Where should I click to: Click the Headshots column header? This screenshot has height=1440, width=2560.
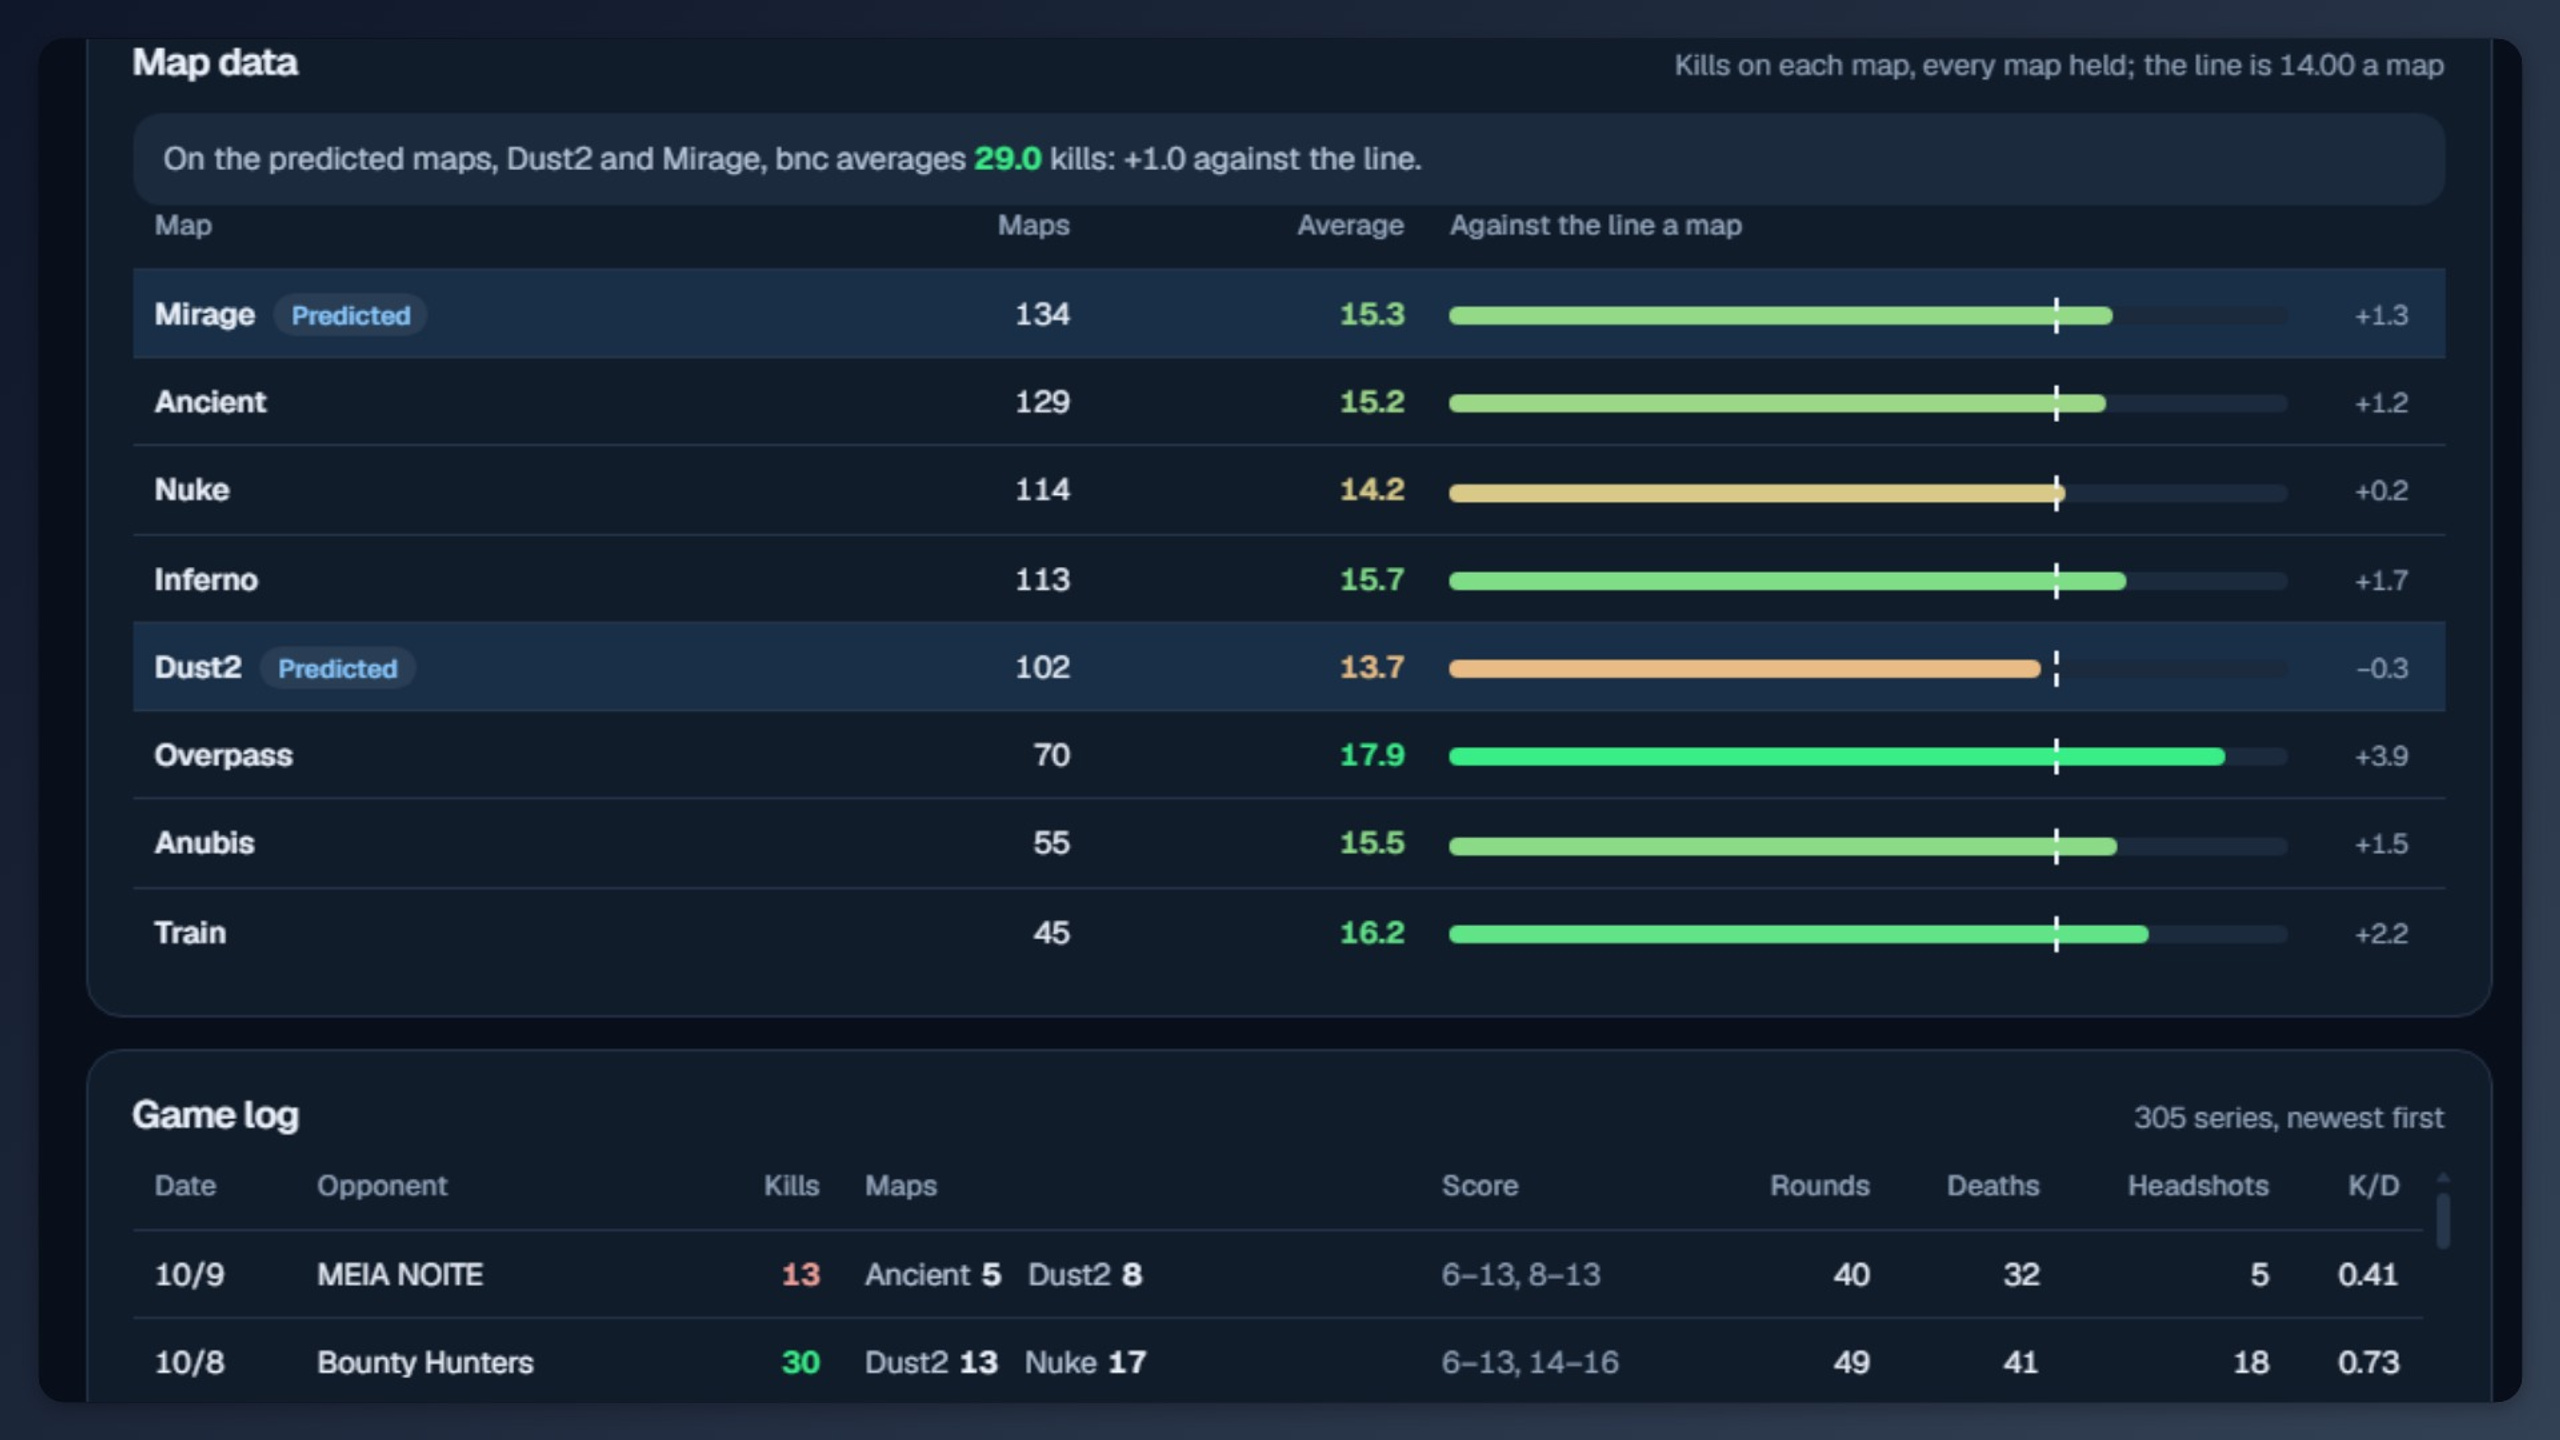click(x=2198, y=1185)
